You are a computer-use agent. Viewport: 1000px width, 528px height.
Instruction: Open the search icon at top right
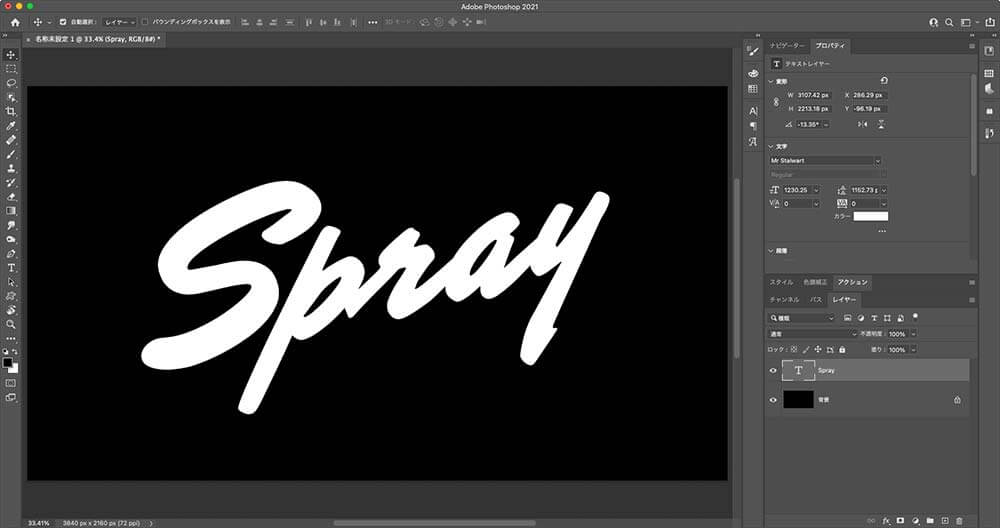949,22
